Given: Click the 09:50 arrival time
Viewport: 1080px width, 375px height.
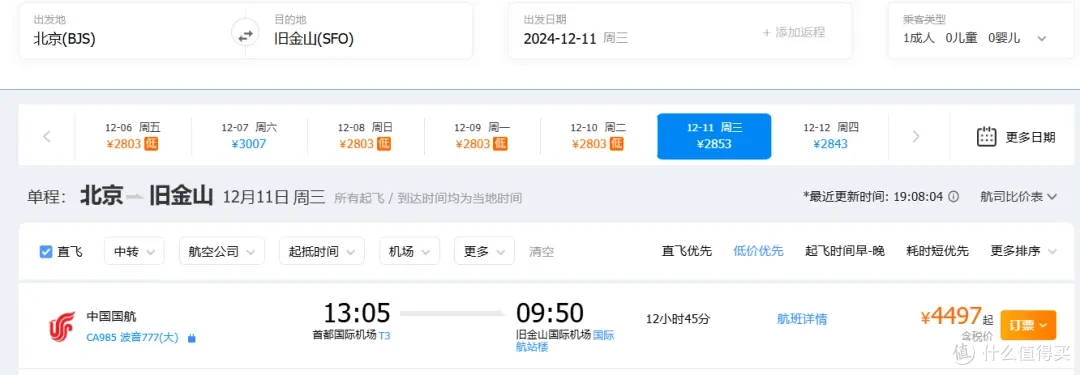Looking at the screenshot, I should [x=550, y=313].
